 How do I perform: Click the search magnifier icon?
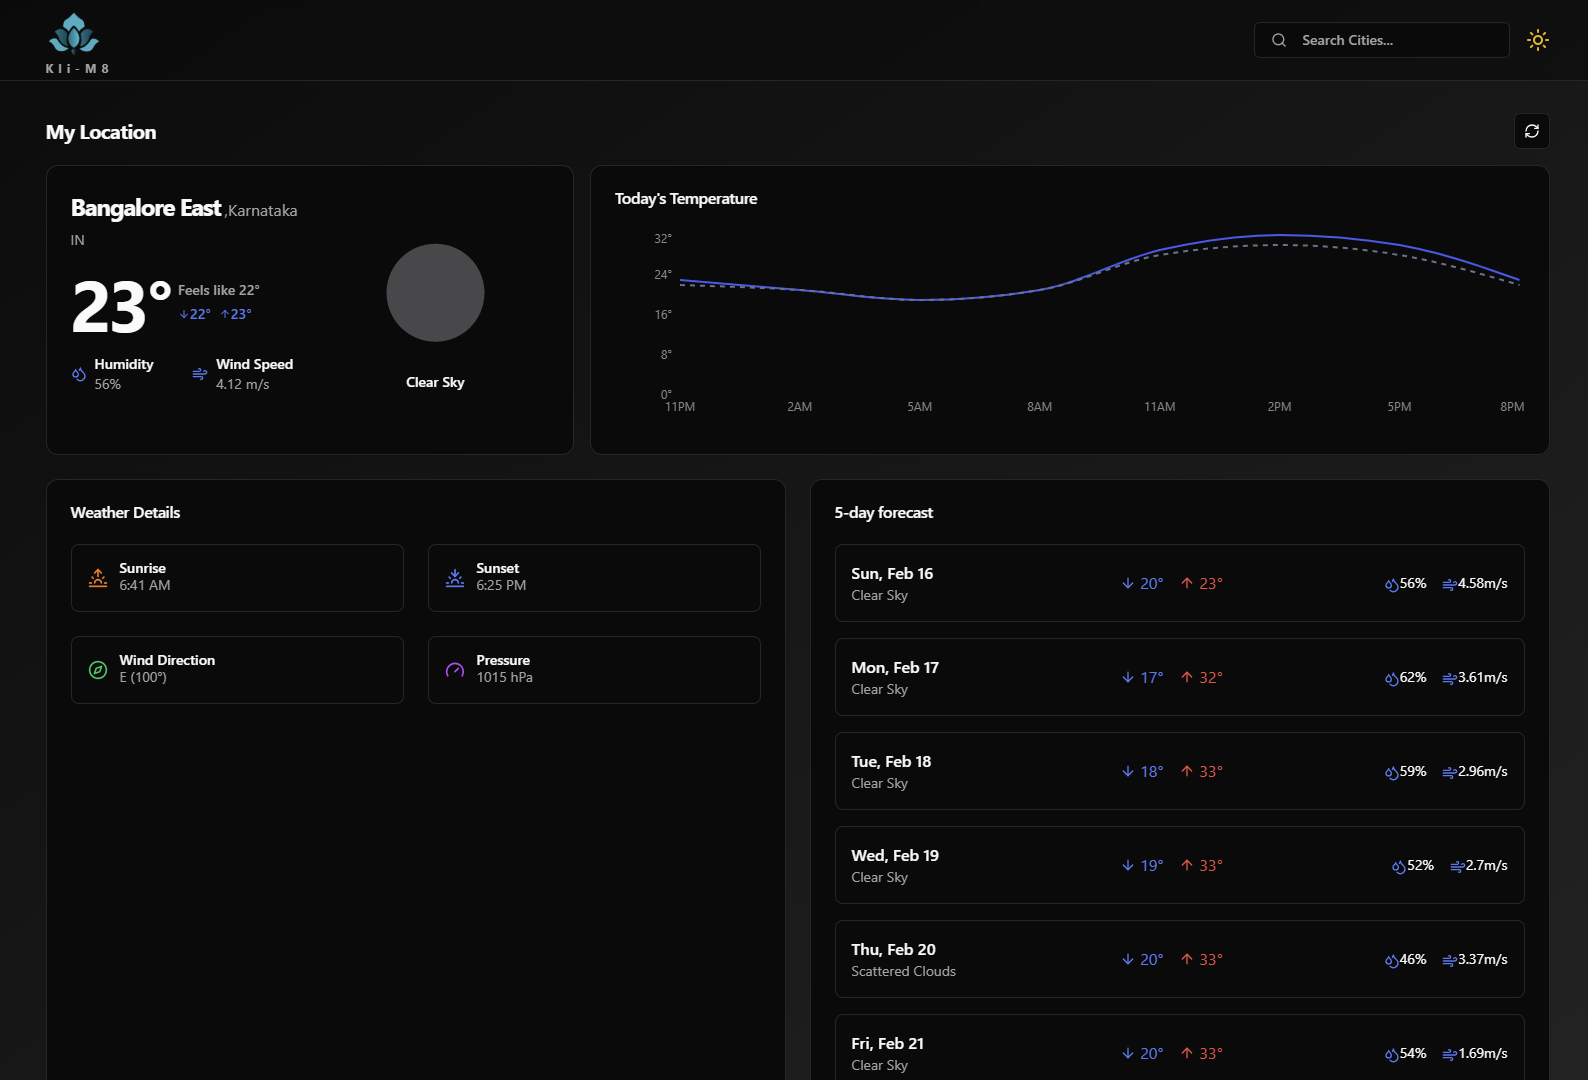tap(1279, 40)
